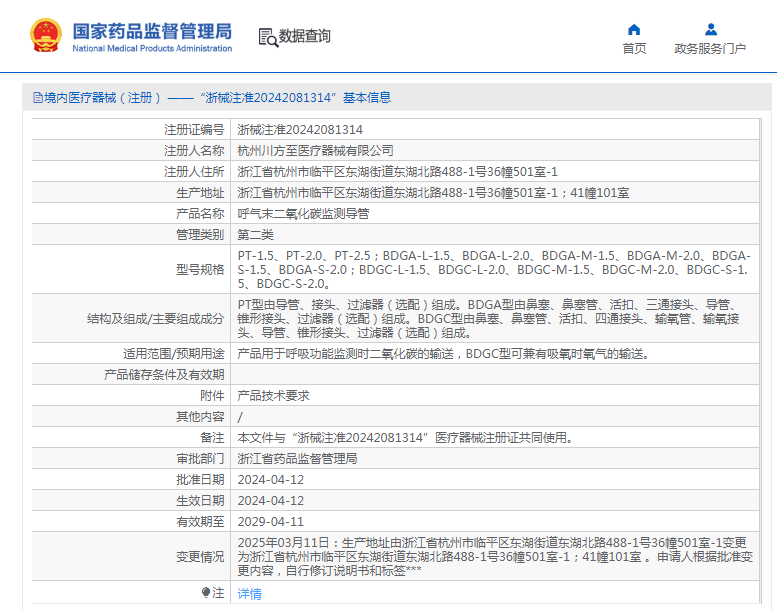This screenshot has height=610, width=777.
Task: Click the 产品名称 label
Action: point(200,214)
